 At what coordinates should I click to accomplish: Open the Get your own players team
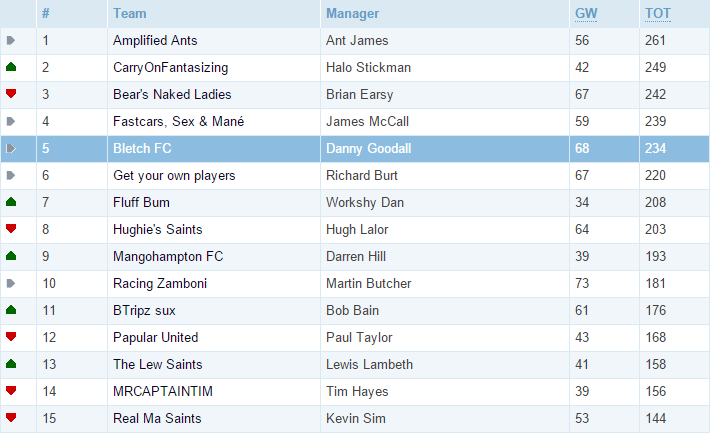(174, 175)
